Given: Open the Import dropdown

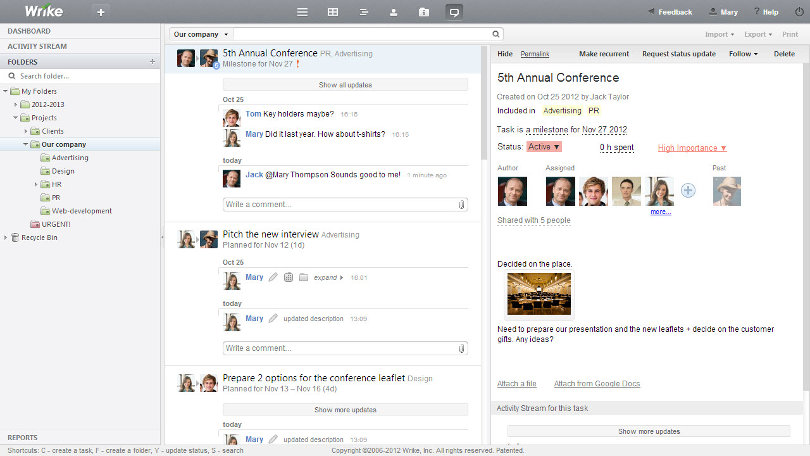Looking at the screenshot, I should pos(719,34).
